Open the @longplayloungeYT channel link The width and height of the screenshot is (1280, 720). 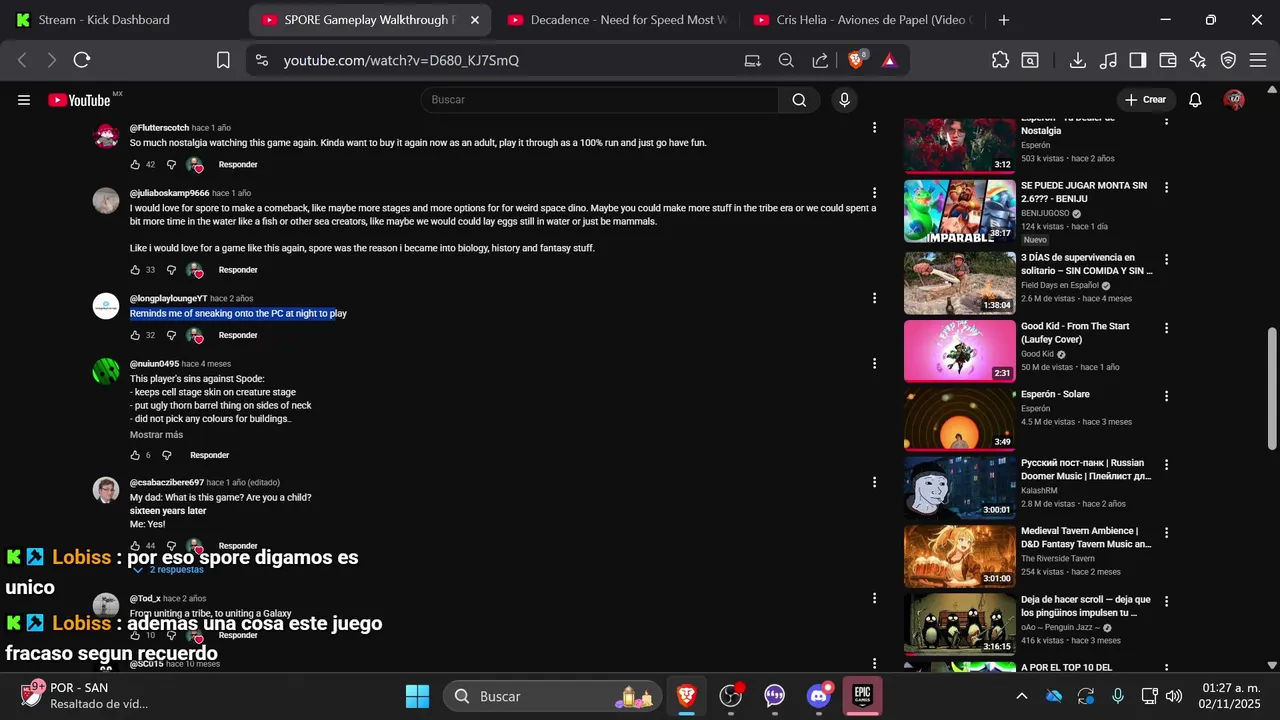coord(168,298)
